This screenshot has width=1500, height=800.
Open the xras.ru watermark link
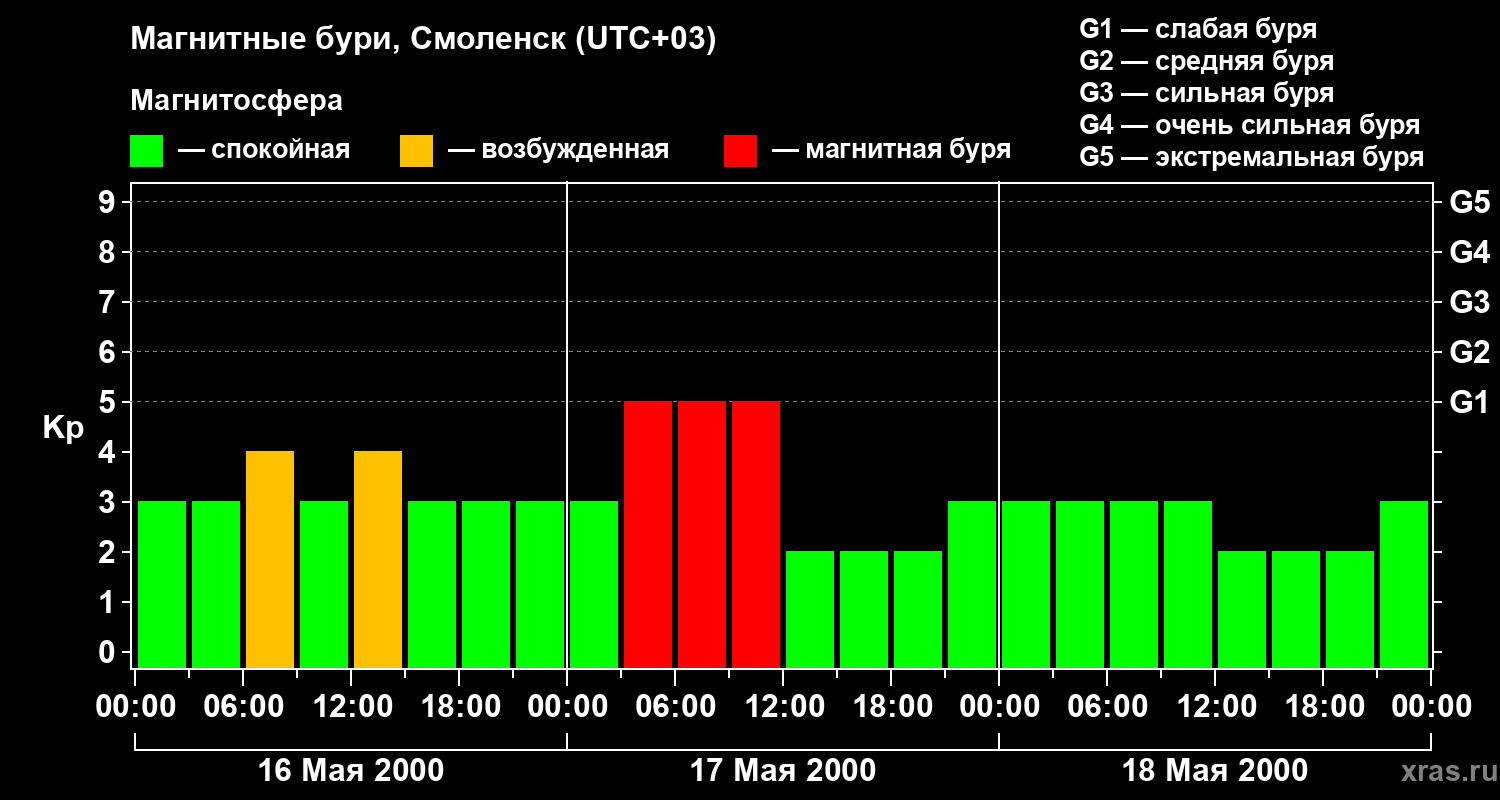(1444, 771)
